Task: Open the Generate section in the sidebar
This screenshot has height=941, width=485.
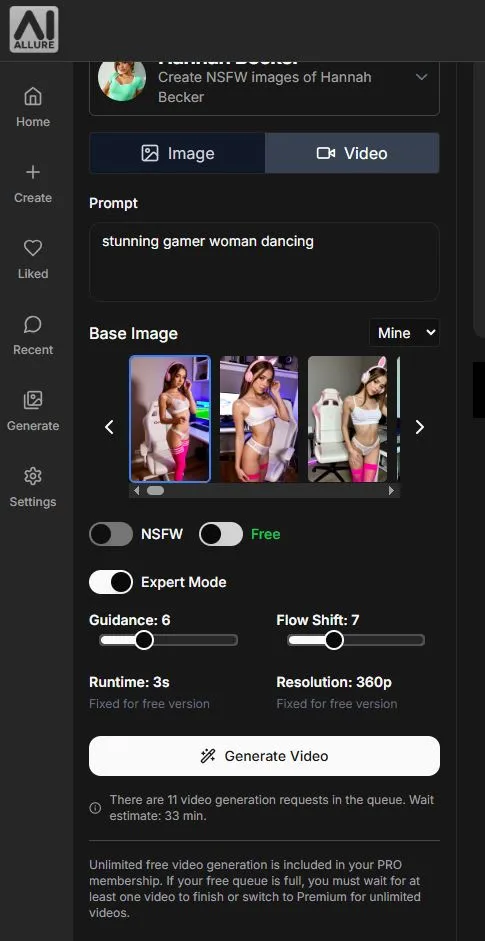Action: (x=33, y=411)
